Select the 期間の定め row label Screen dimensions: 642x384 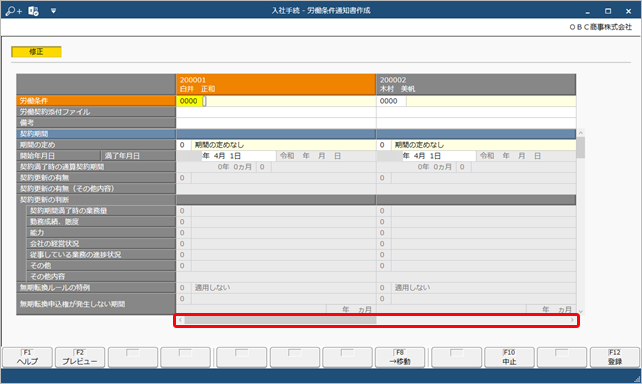(96, 145)
